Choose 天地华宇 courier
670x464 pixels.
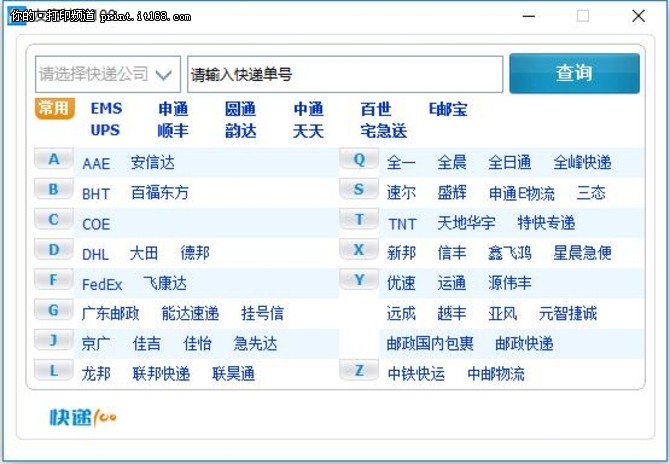(x=466, y=223)
